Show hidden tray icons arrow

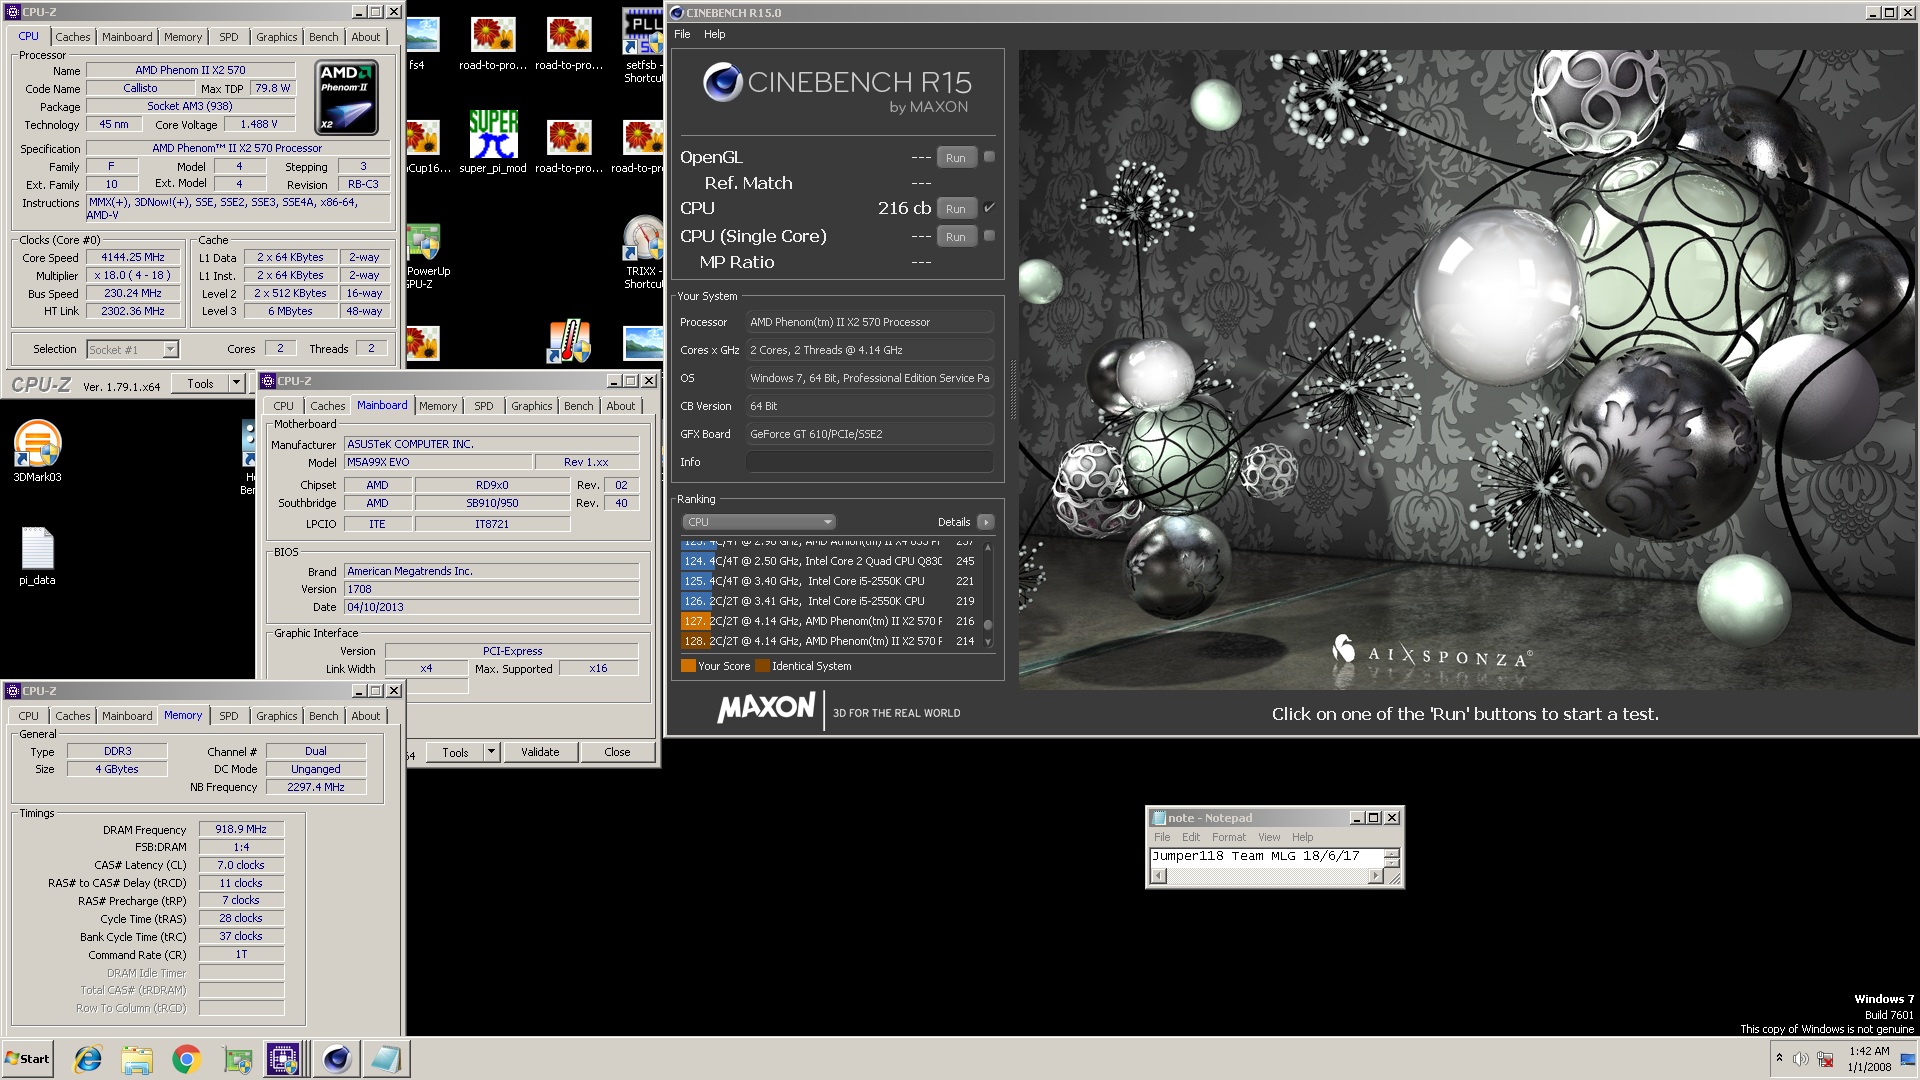click(1779, 1058)
